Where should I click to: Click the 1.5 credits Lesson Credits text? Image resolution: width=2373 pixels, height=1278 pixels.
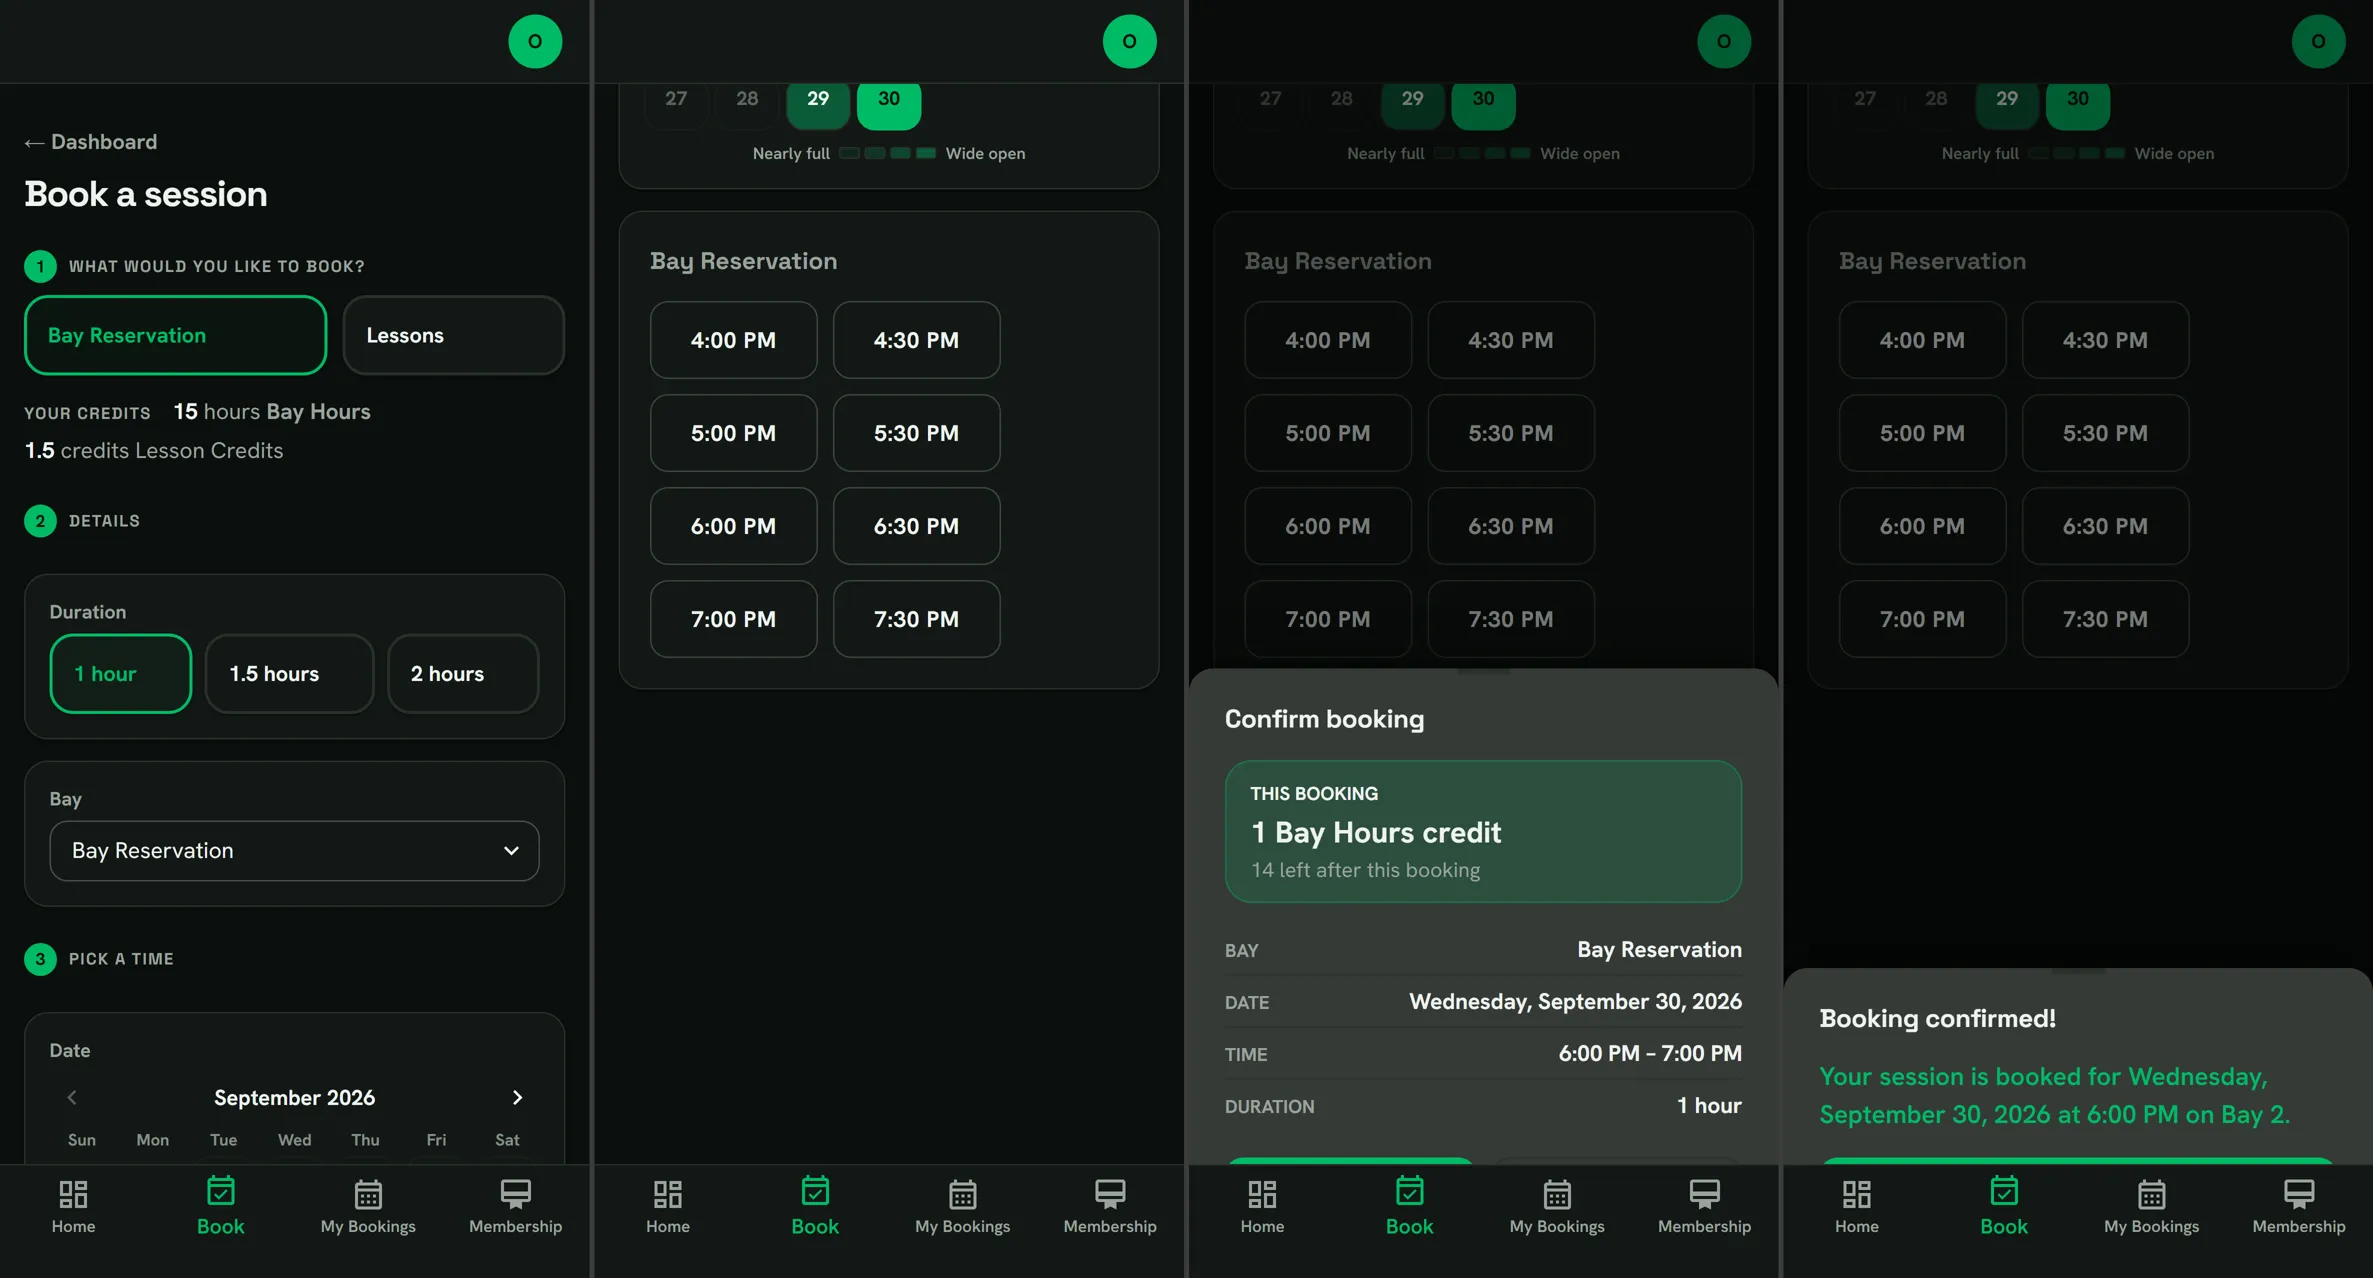pyautogui.click(x=154, y=451)
